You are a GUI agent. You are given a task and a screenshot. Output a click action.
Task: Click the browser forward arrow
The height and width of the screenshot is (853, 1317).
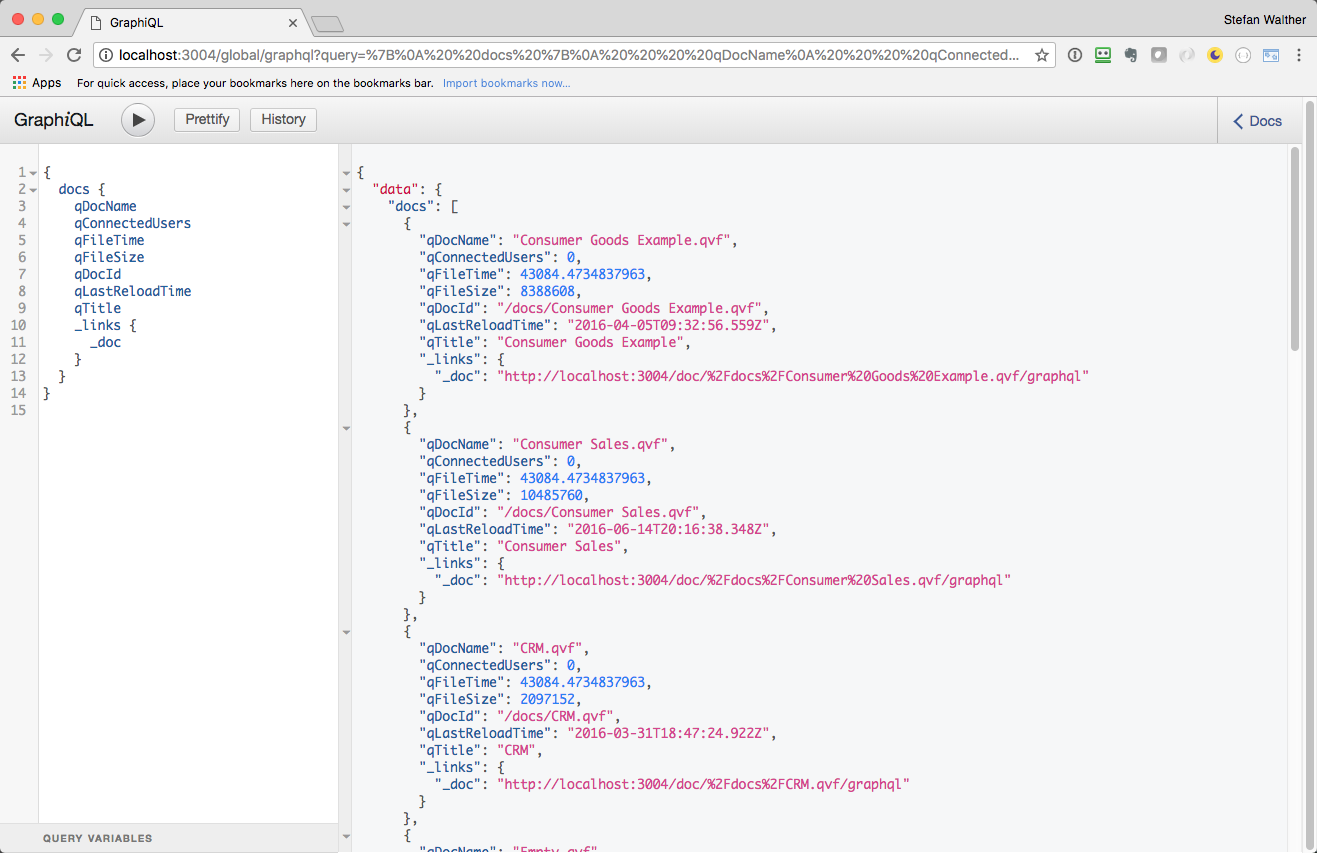46,55
